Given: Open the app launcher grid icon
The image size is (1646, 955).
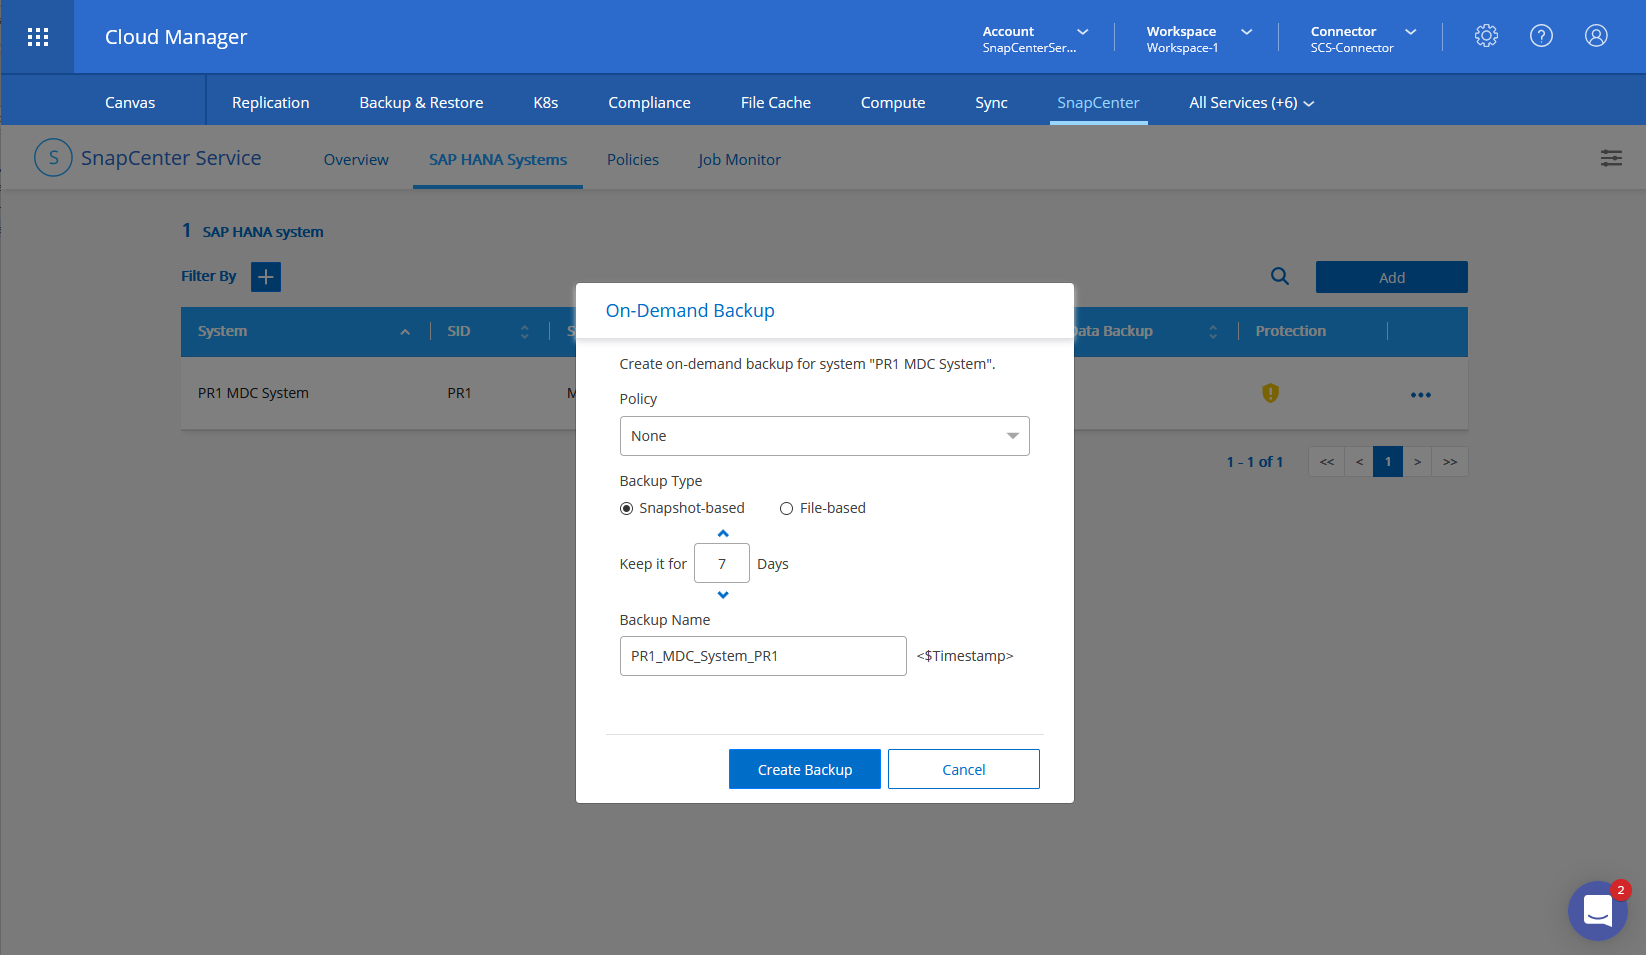Looking at the screenshot, I should pyautogui.click(x=38, y=37).
